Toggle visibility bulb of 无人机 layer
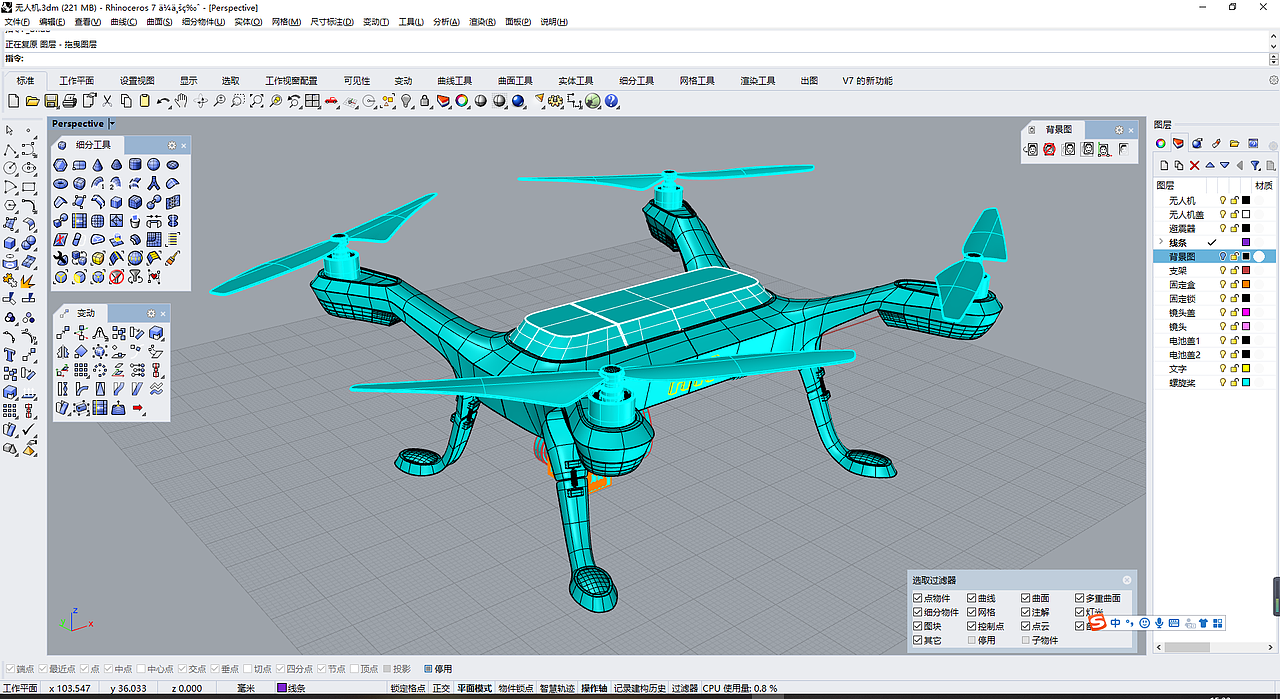1280x699 pixels. [1222, 200]
